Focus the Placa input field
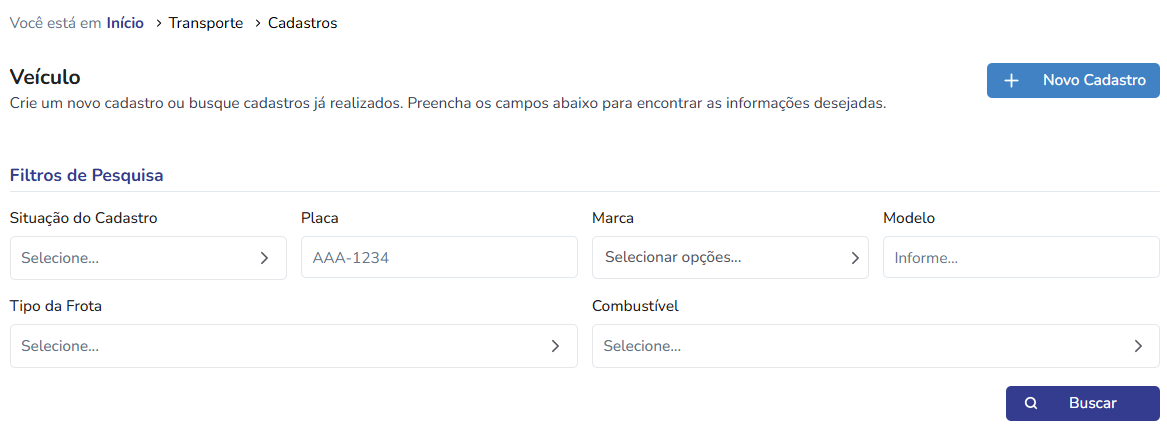 click(x=439, y=258)
